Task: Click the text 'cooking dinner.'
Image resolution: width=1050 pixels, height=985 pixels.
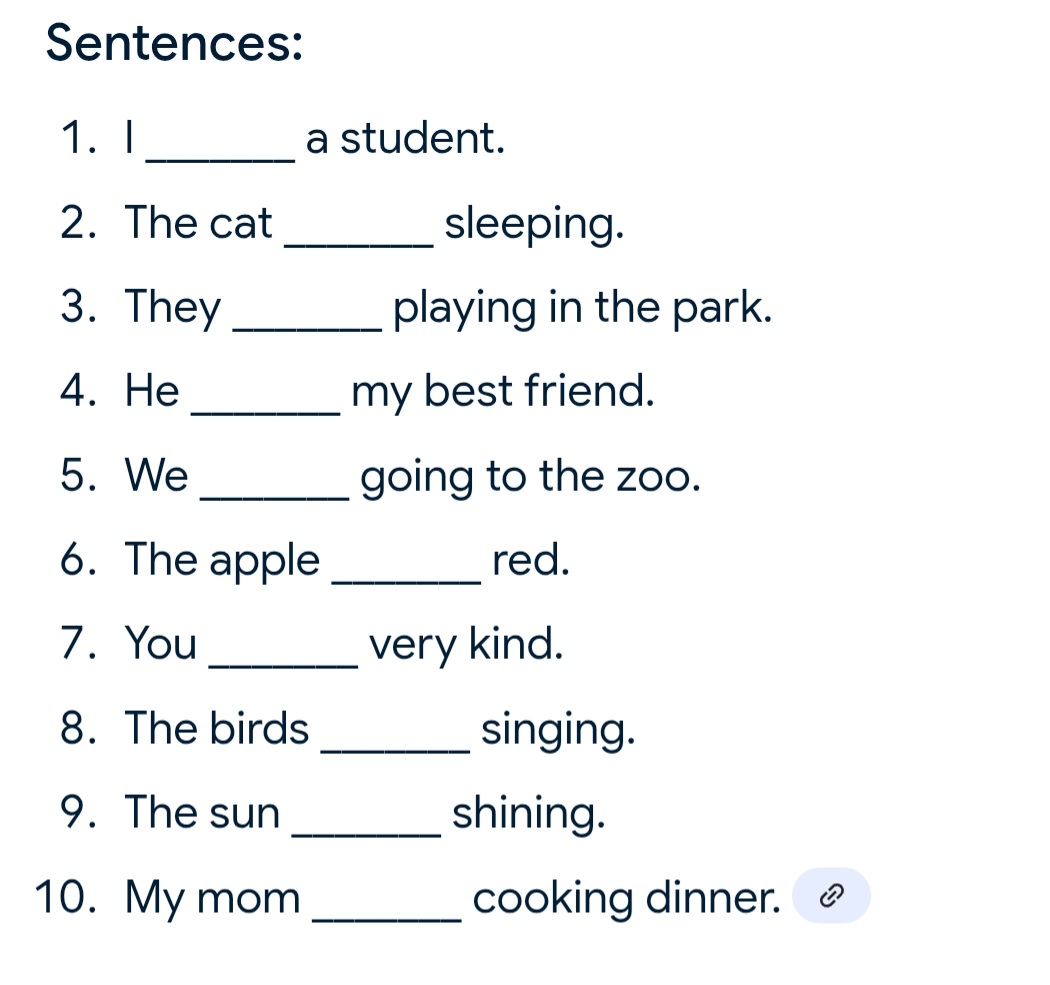Action: 627,898
